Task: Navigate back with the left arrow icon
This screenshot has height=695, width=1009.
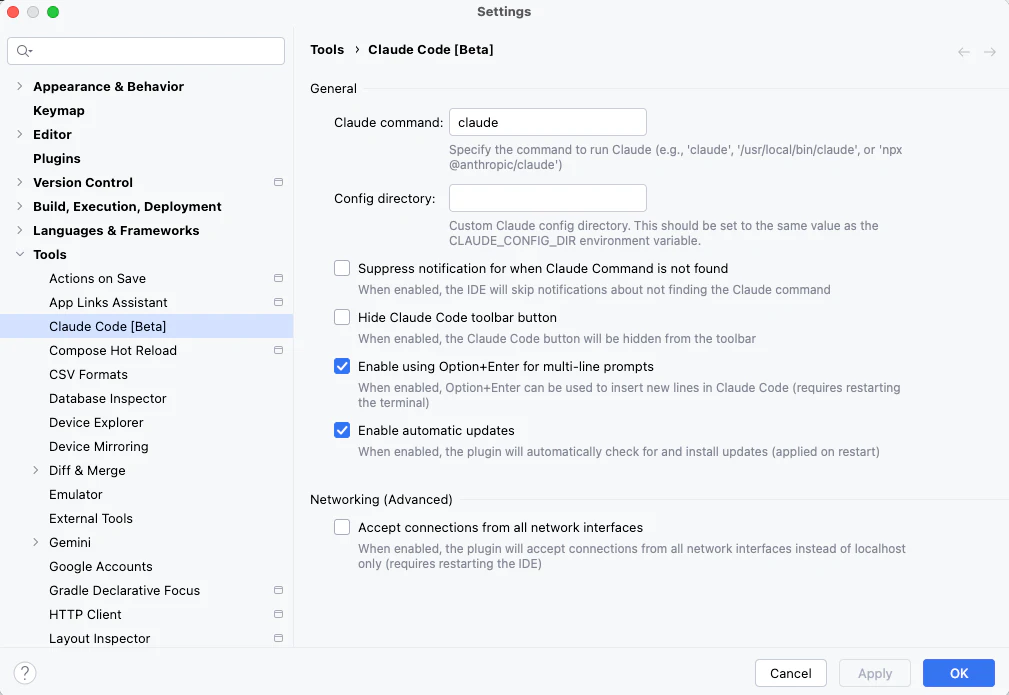Action: 963,52
